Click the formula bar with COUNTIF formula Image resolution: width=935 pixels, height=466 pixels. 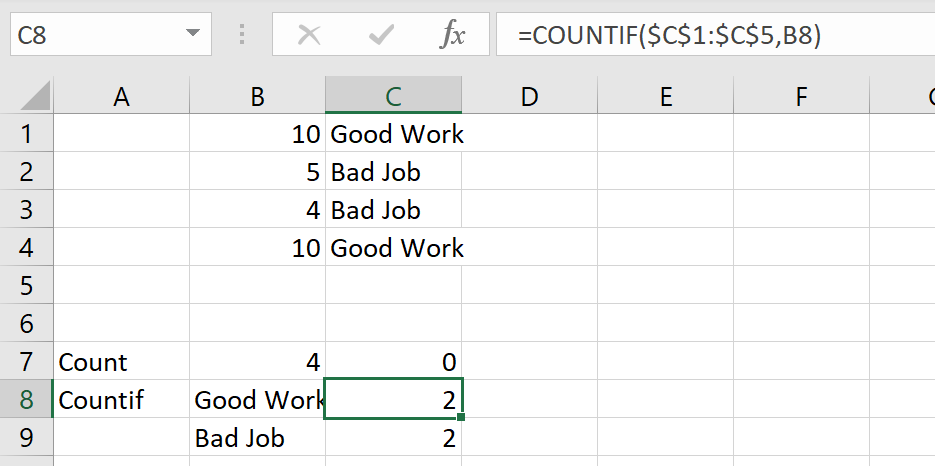(x=716, y=36)
